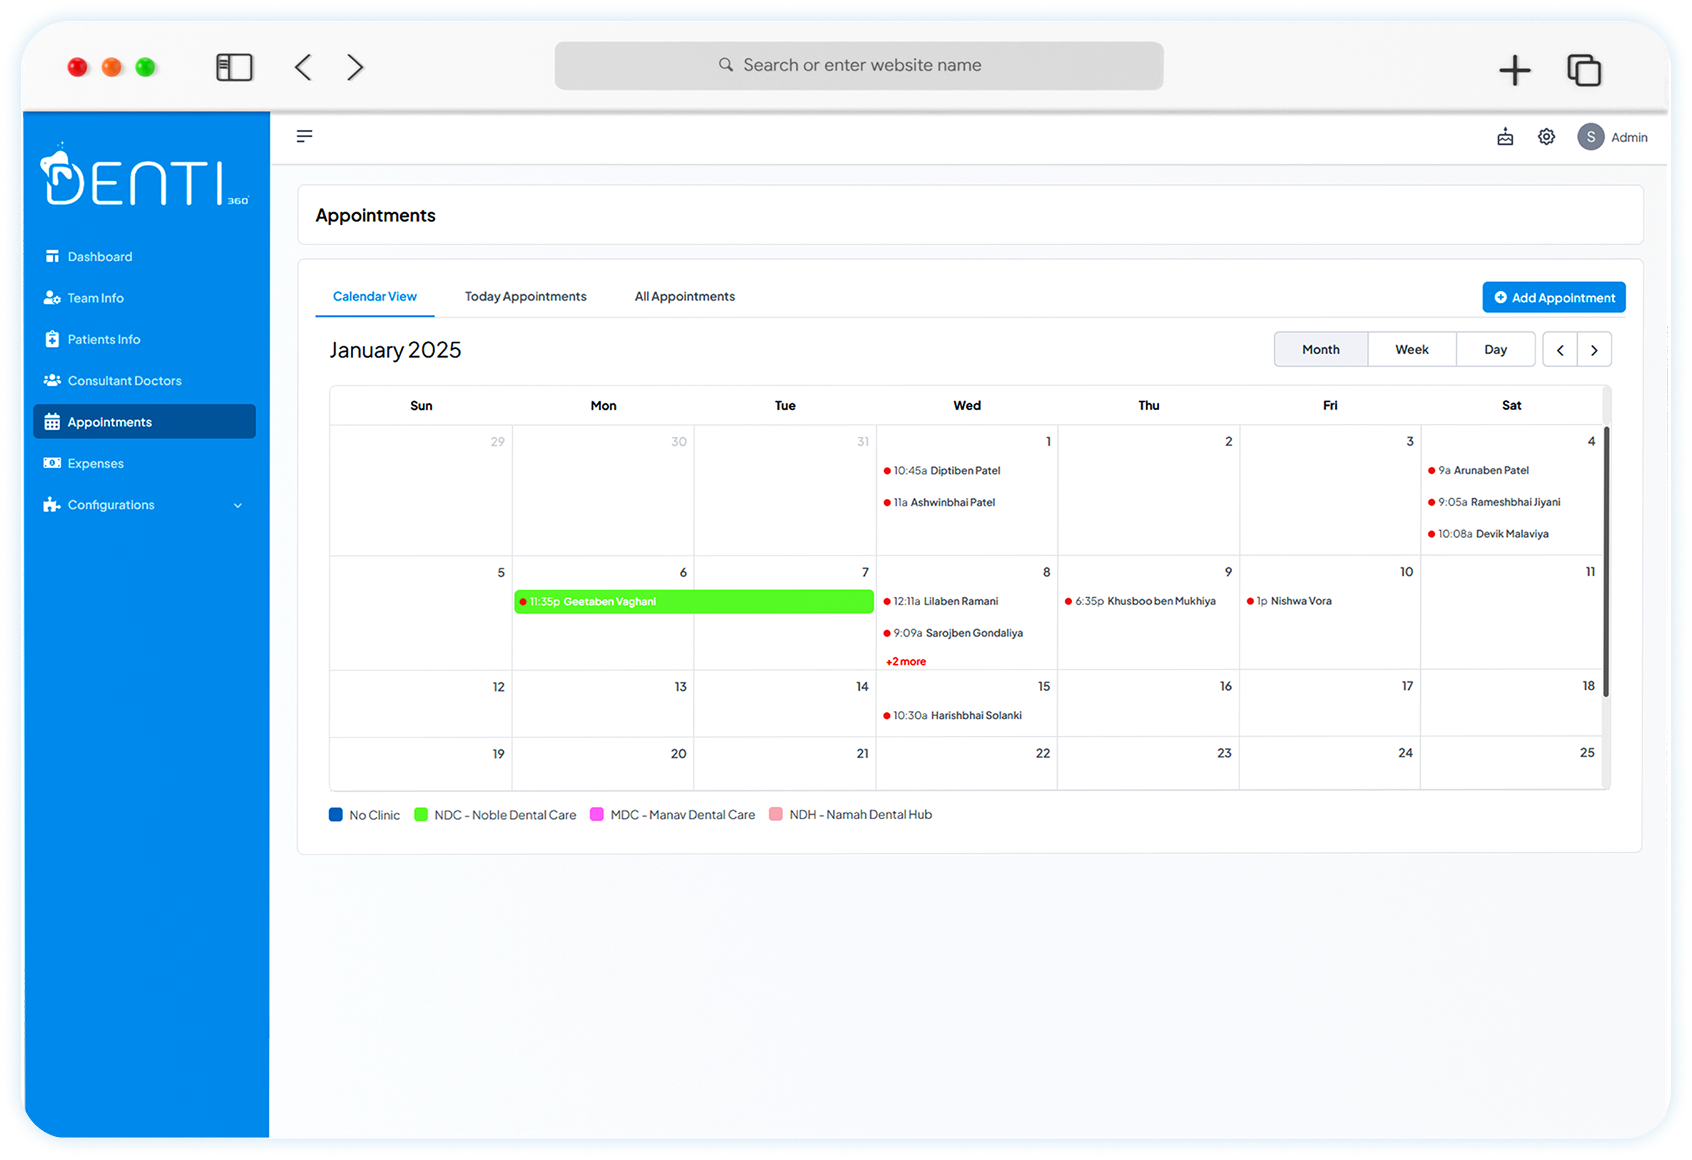This screenshot has height=1160, width=1692.
Task: Switch calendar to Day view
Action: [x=1495, y=349]
